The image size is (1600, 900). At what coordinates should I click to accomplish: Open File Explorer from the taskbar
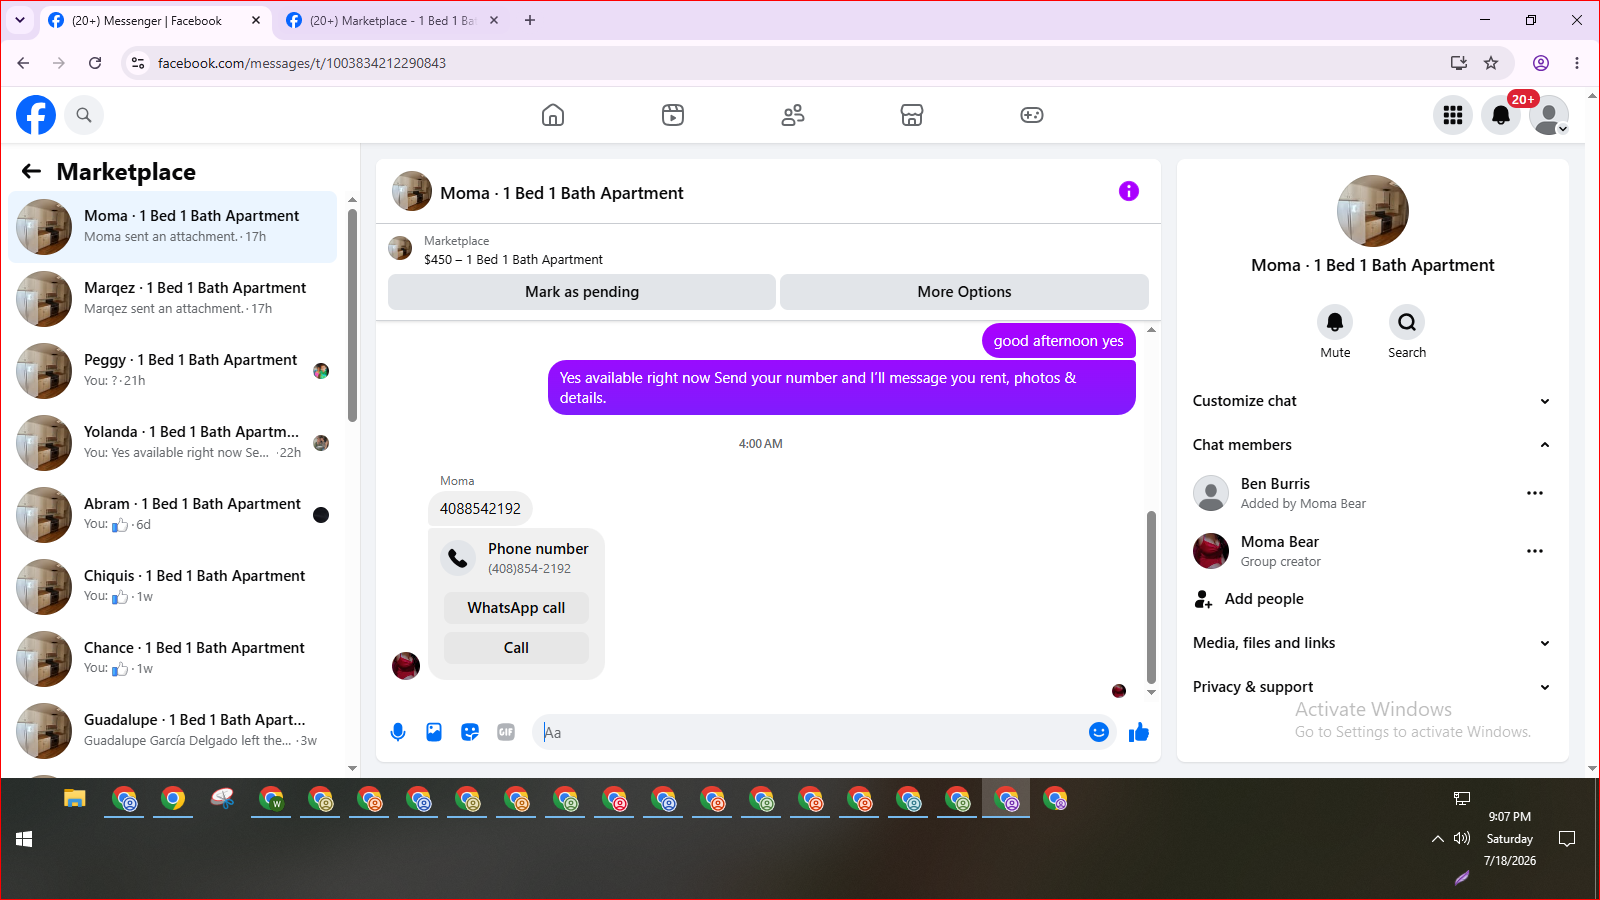coord(75,799)
